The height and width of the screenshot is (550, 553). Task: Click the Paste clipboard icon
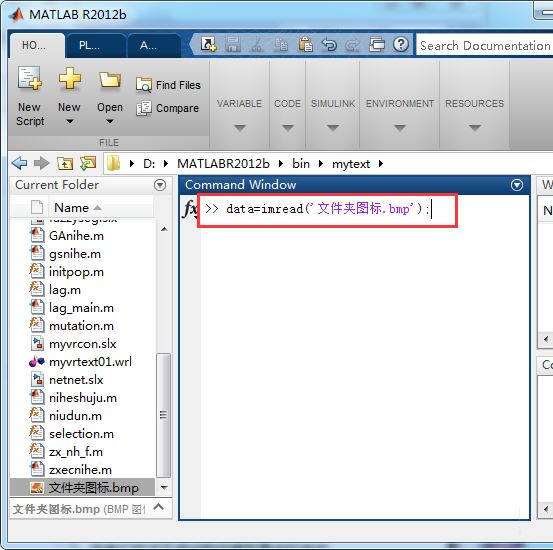[305, 45]
